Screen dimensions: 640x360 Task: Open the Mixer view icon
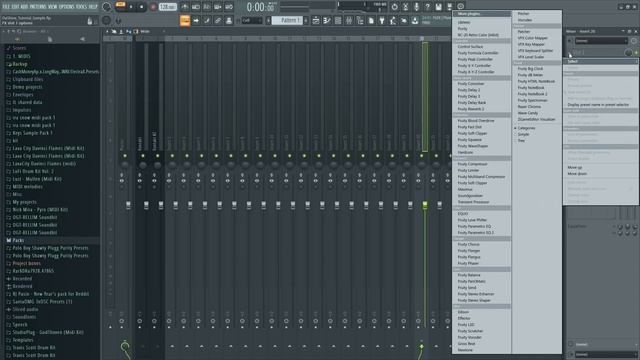point(349,20)
